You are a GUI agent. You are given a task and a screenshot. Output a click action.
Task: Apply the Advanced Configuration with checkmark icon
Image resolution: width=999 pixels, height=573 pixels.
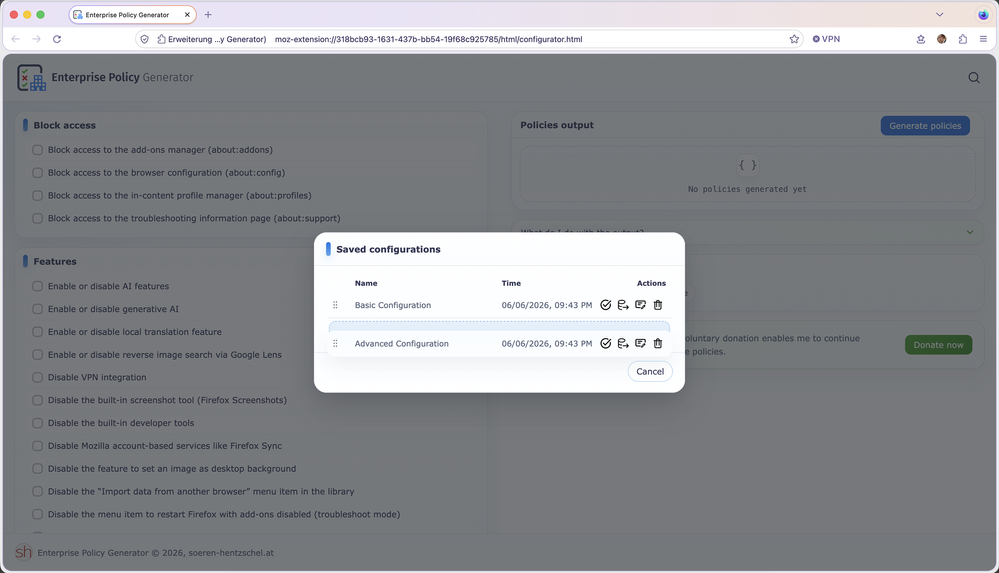[x=605, y=344]
